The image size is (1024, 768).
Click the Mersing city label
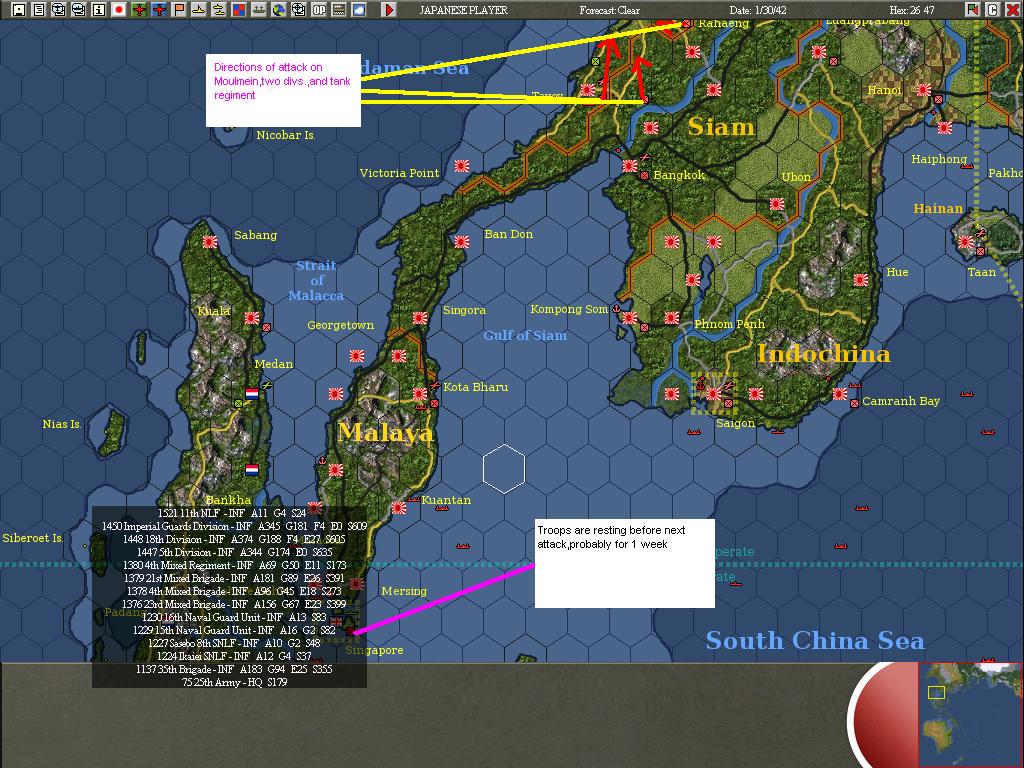[404, 591]
